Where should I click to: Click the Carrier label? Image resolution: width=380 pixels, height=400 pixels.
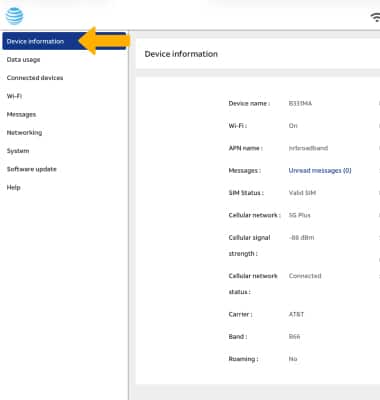240,314
